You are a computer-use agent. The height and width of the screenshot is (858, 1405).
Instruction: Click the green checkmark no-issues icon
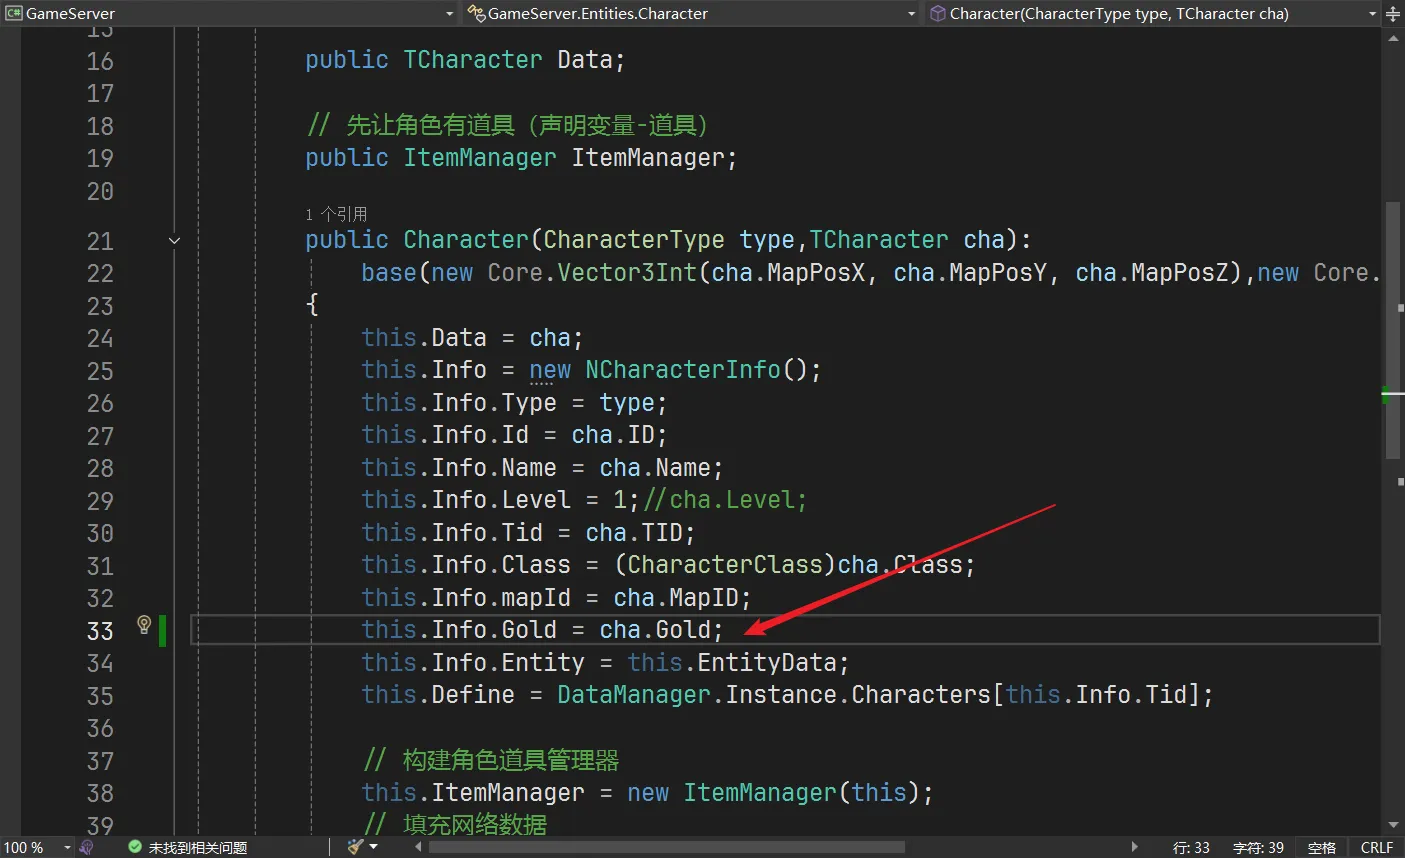point(135,847)
